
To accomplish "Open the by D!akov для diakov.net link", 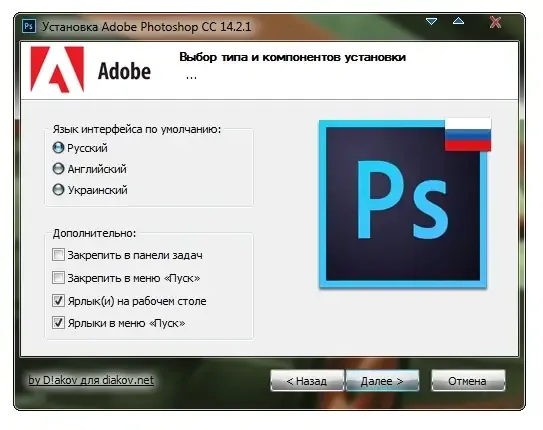I will (91, 380).
